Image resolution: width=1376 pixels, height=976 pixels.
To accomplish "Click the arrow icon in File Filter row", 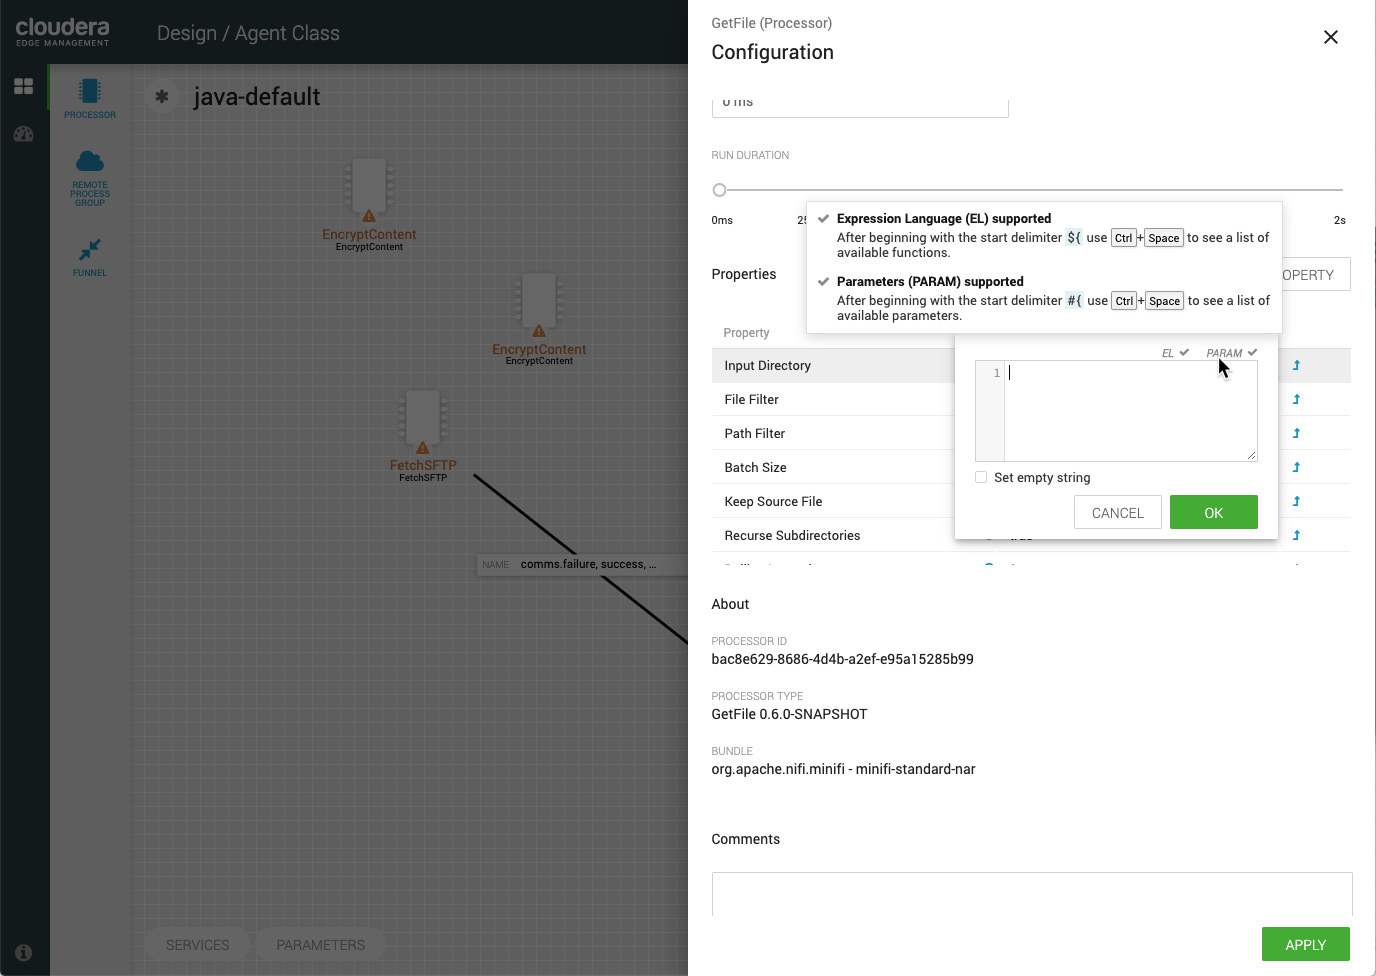I will (x=1296, y=400).
